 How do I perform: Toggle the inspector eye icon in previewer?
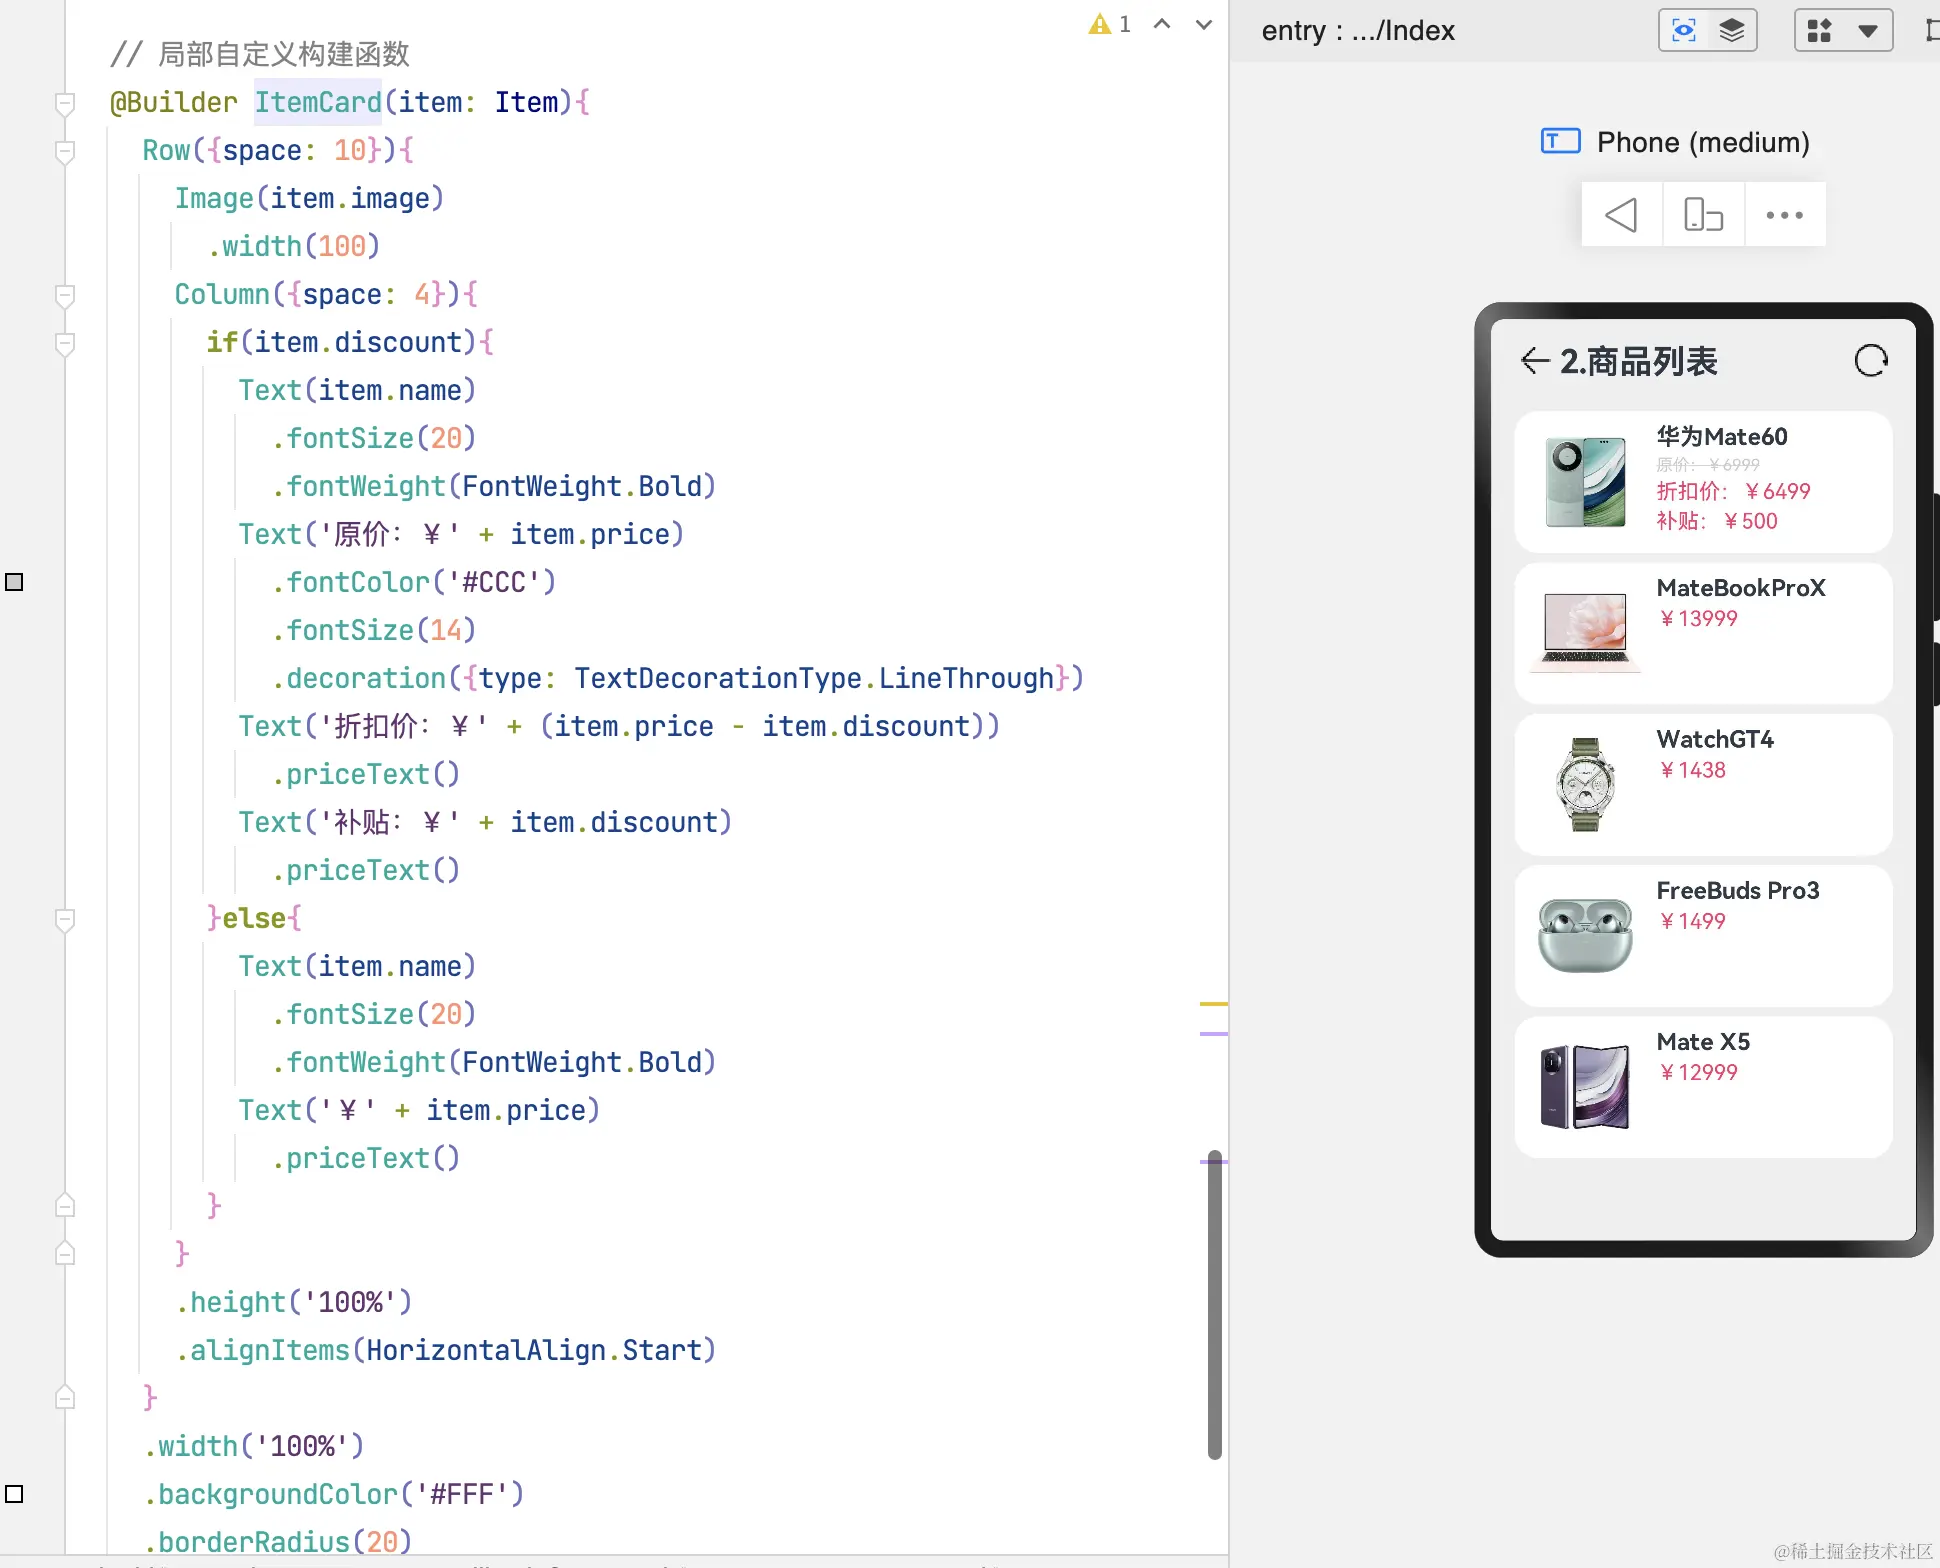coord(1684,31)
